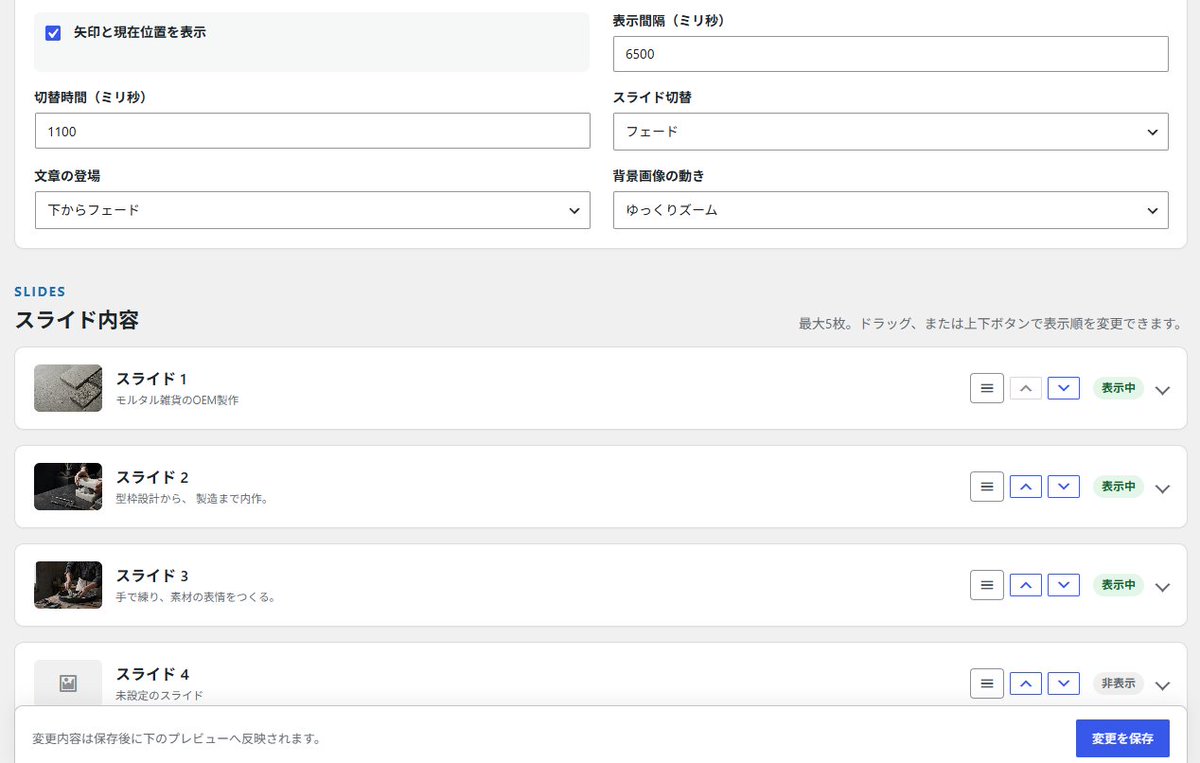Click placeholder image icon of スライド 4

click(x=68, y=684)
